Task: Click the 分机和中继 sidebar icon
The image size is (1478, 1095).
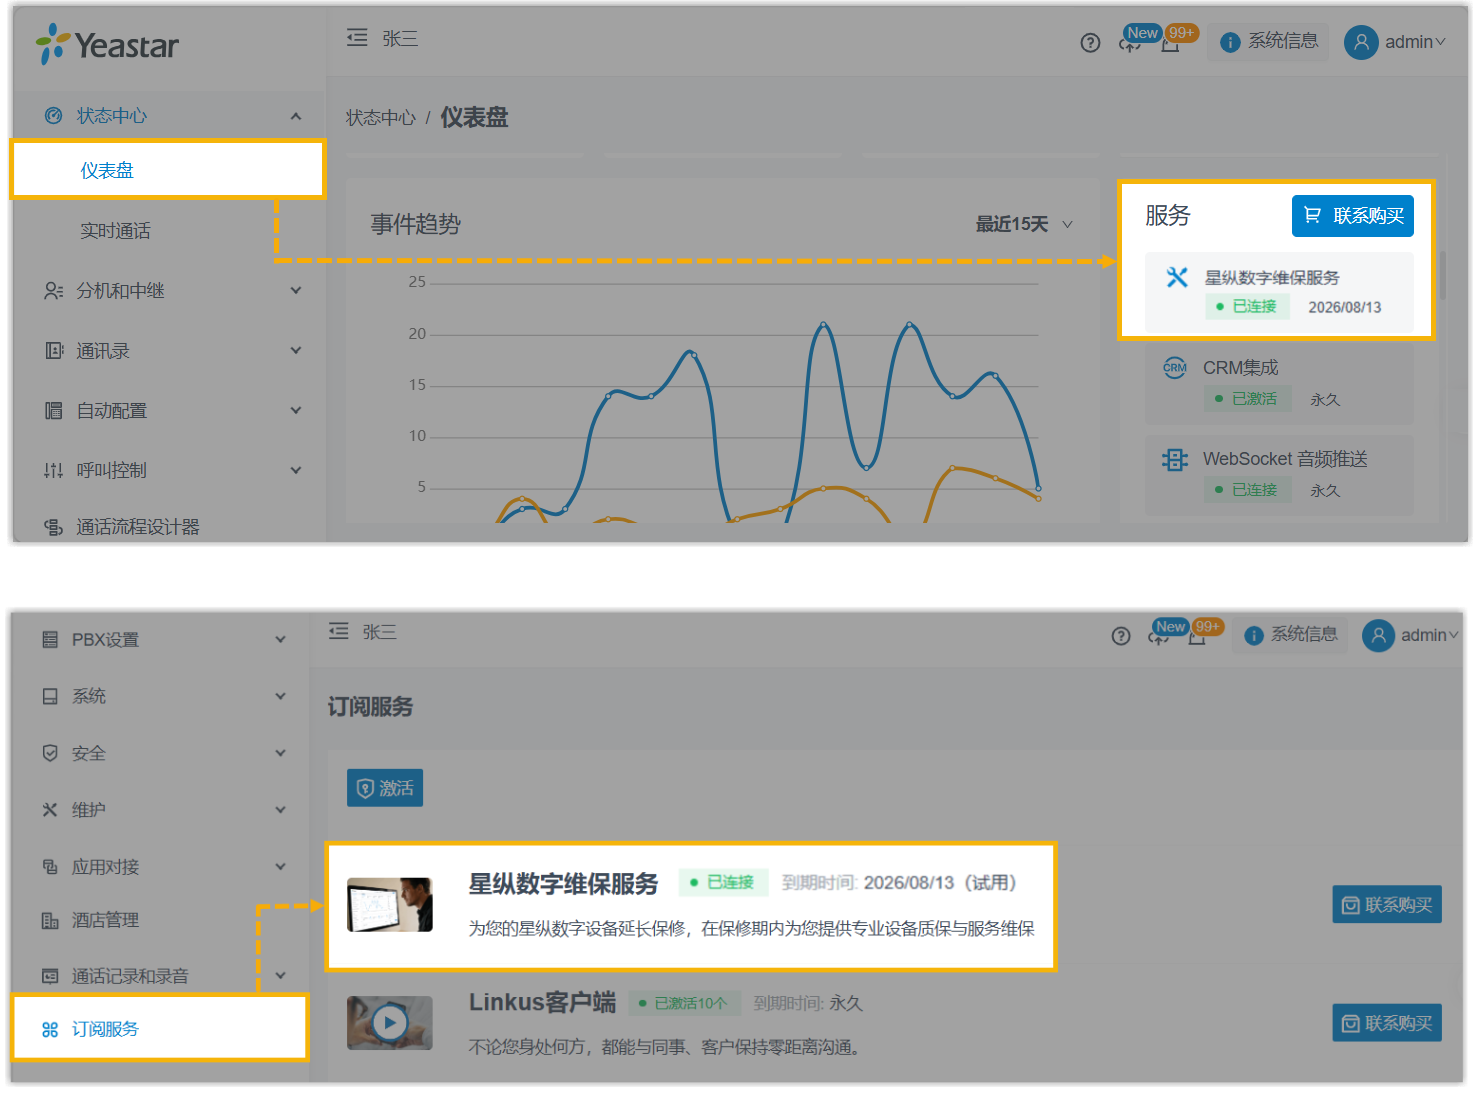Action: 54,291
